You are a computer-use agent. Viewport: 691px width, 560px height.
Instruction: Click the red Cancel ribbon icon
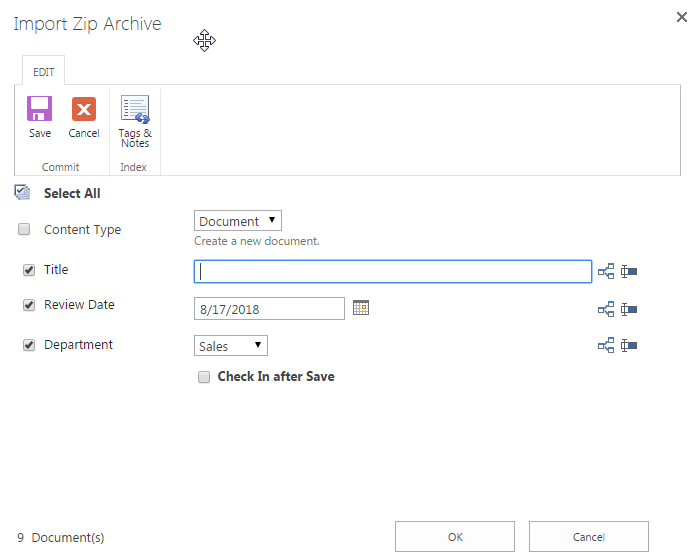pyautogui.click(x=84, y=110)
